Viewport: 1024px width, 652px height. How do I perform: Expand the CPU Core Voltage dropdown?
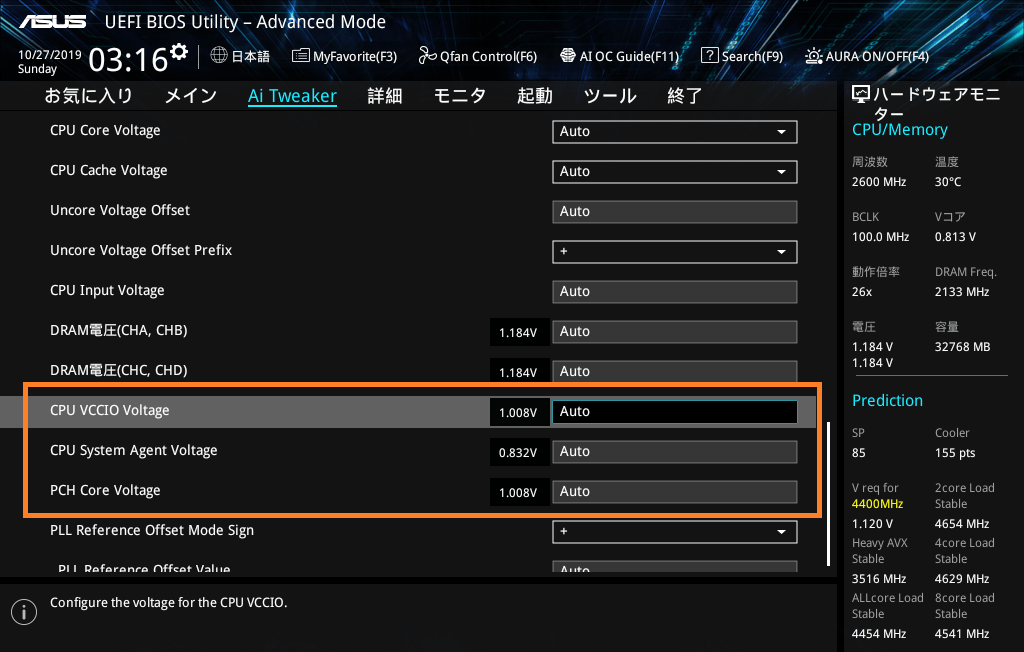click(x=675, y=131)
